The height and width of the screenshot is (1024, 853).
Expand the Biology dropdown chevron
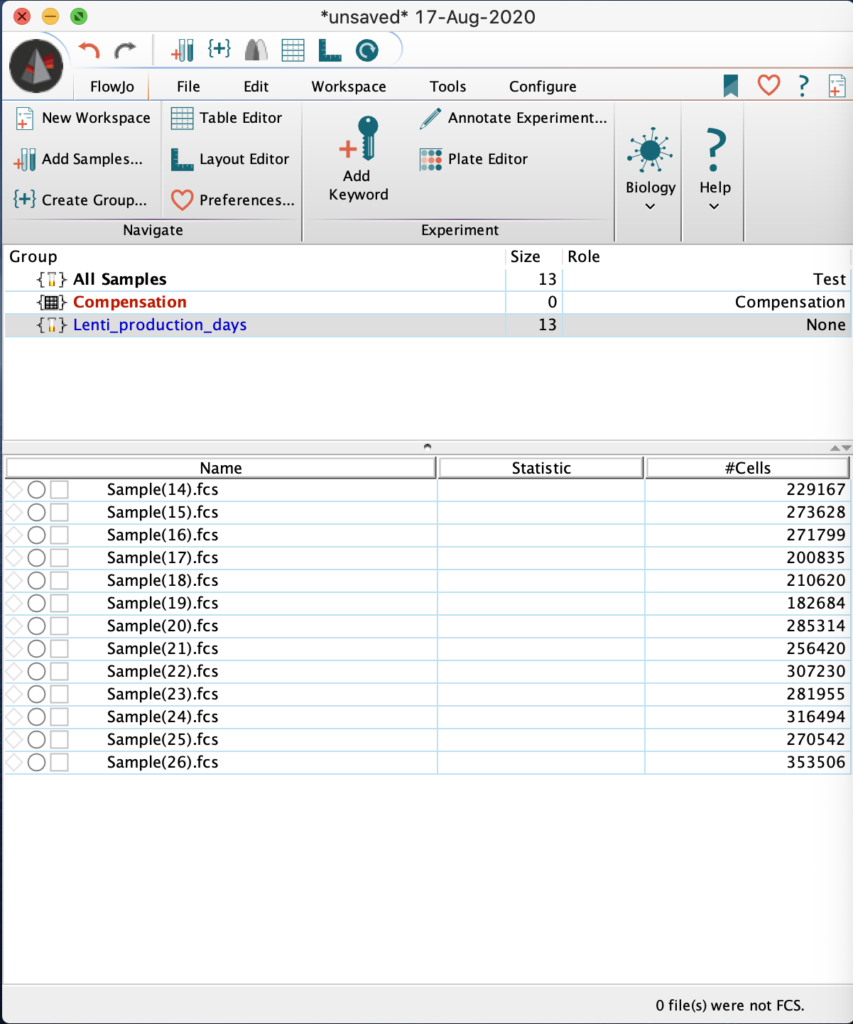[650, 206]
